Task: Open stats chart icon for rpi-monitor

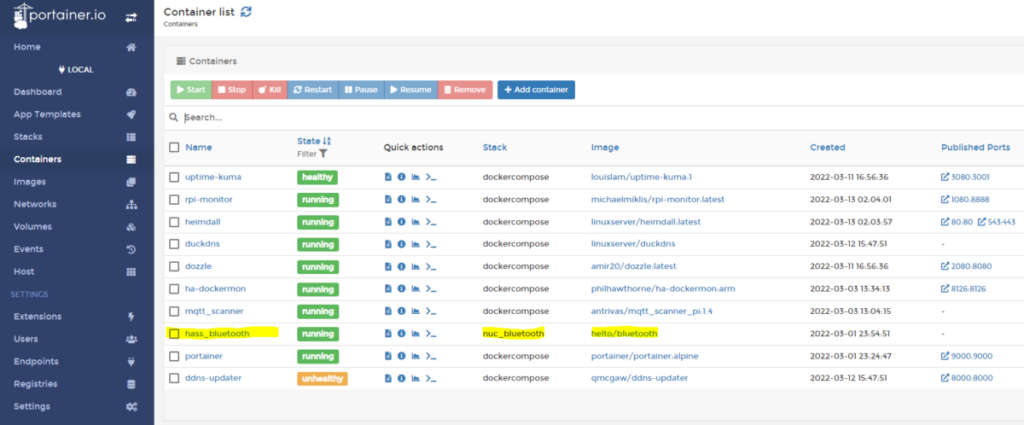Action: [x=415, y=199]
